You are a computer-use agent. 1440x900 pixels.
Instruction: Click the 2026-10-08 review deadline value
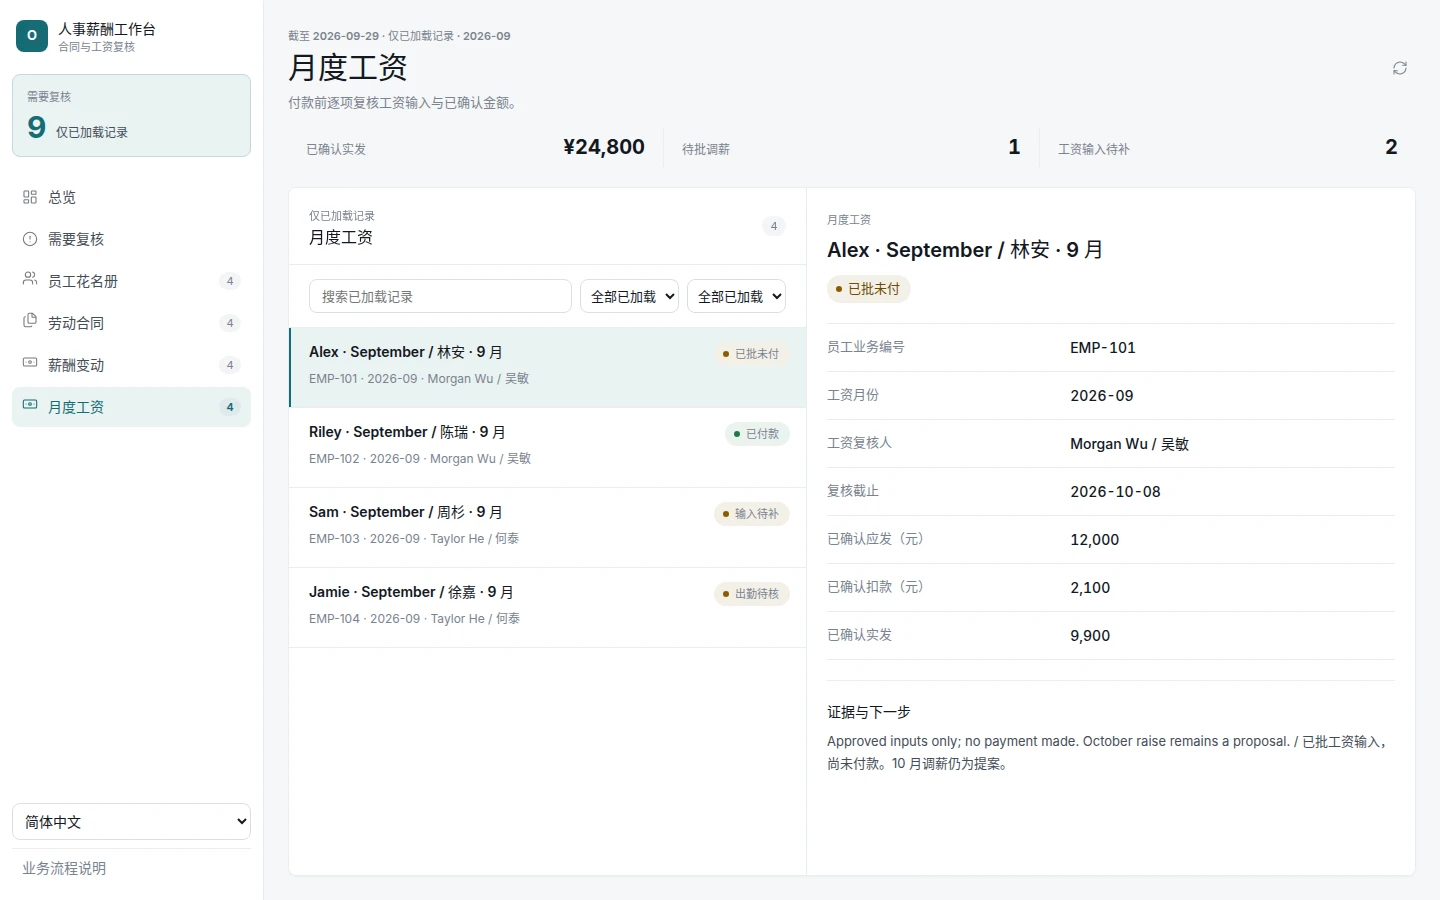click(x=1115, y=492)
